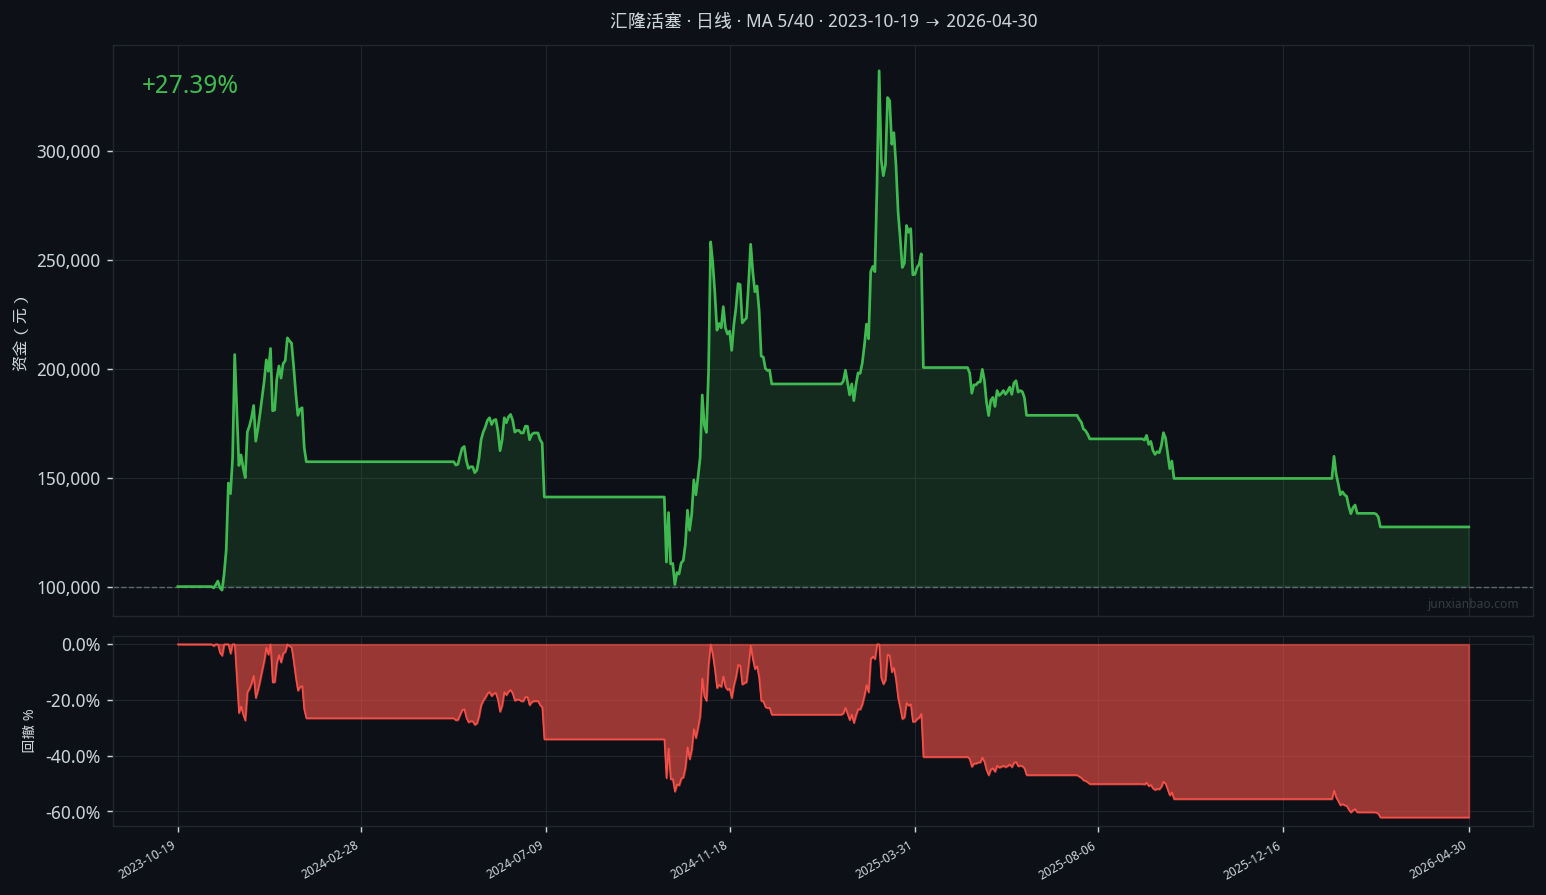Click the 回撤 % axis title
Screen dimensions: 1546x895
coord(28,731)
